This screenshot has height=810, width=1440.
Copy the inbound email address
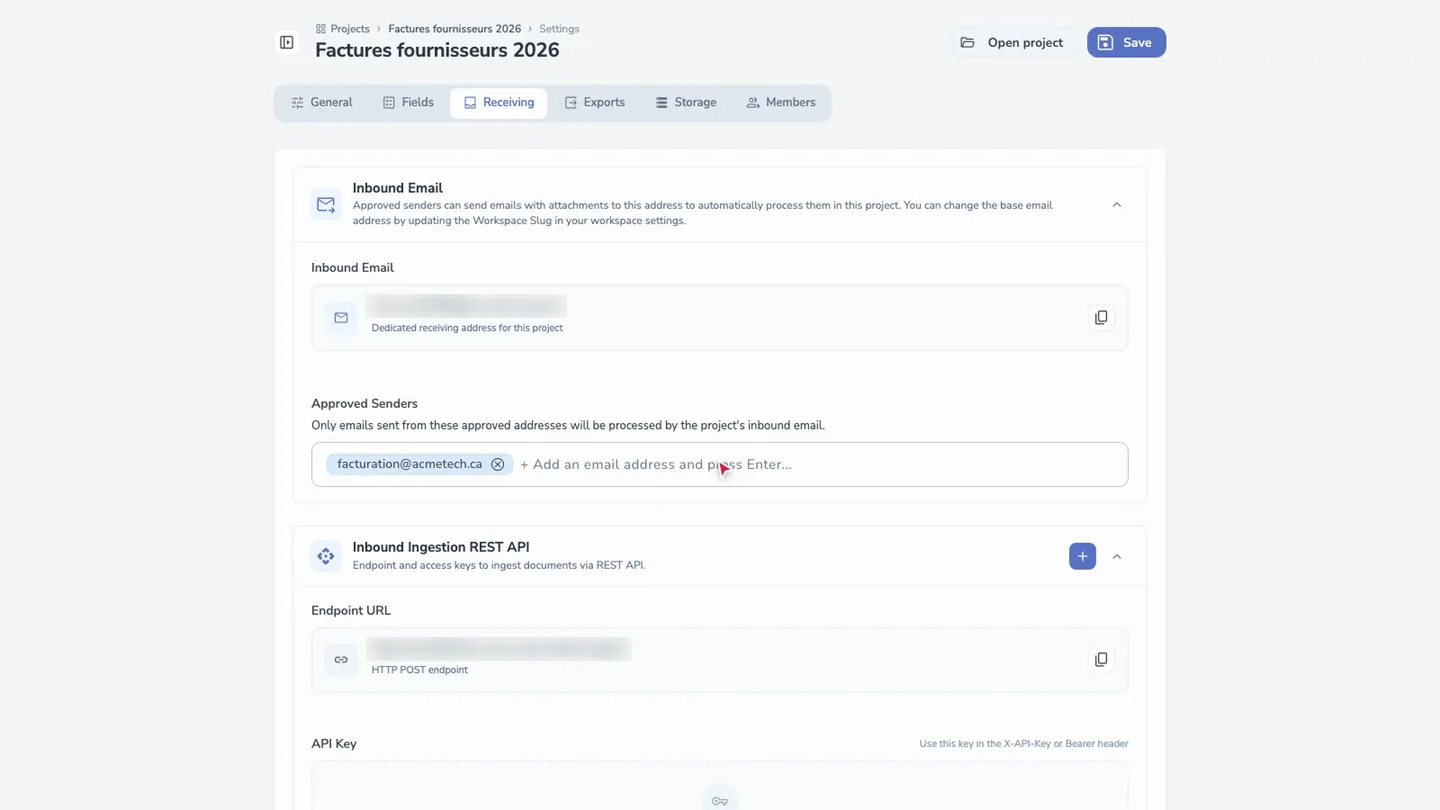click(1101, 317)
